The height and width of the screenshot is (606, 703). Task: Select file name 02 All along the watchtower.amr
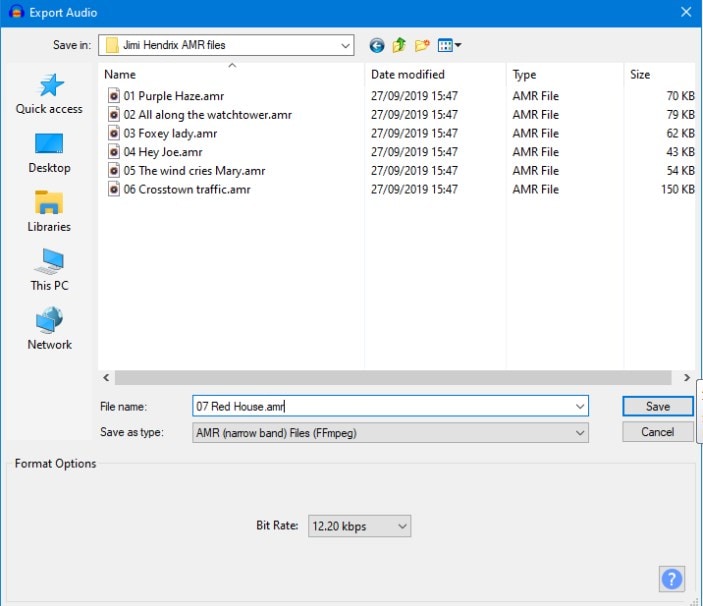208,115
